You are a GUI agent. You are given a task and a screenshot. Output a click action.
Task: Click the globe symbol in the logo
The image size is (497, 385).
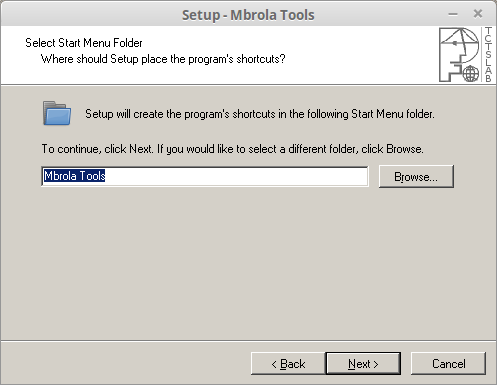click(x=471, y=74)
